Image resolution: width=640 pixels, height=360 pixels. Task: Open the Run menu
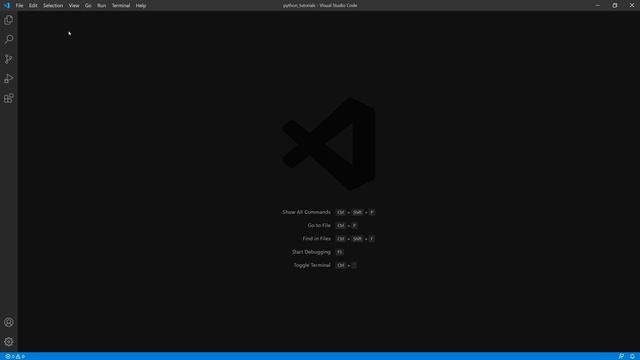(x=102, y=6)
